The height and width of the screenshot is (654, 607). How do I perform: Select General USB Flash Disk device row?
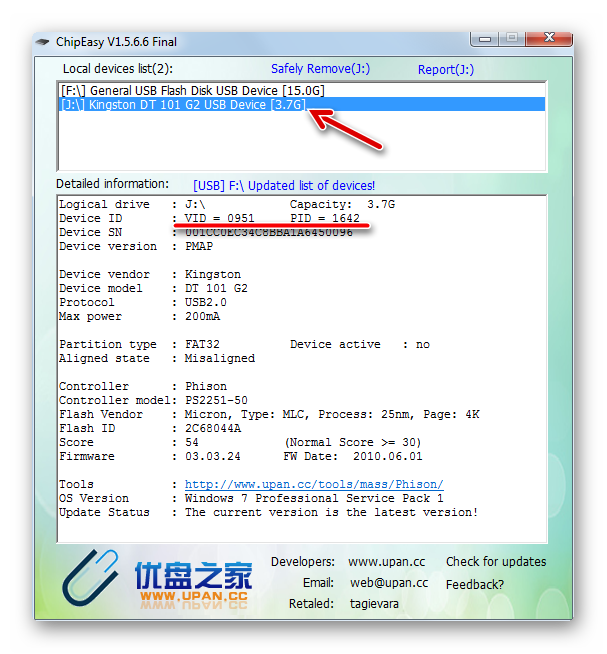[301, 91]
